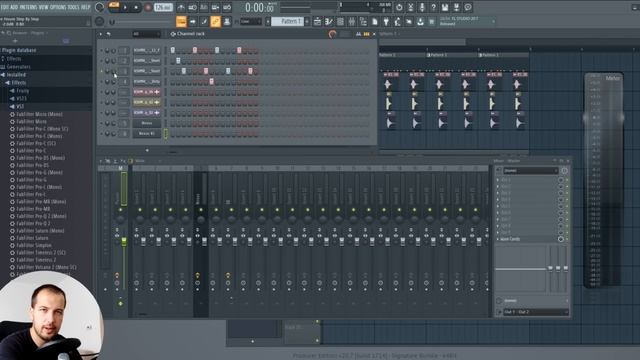Select FabFilter Simplon in browser

point(34,245)
